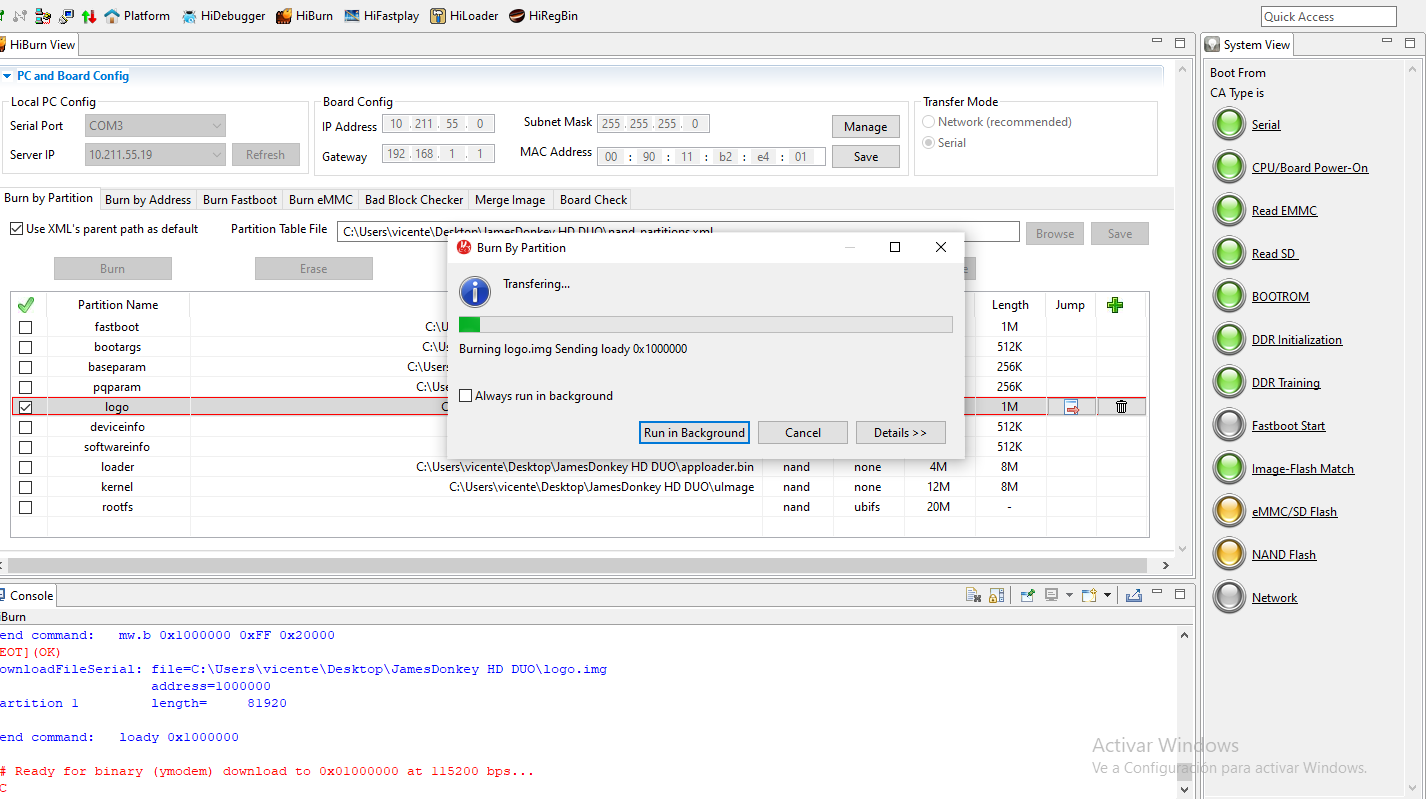The height and width of the screenshot is (799, 1426).
Task: Expand the 'Details >>' section in dialog
Action: tap(900, 432)
